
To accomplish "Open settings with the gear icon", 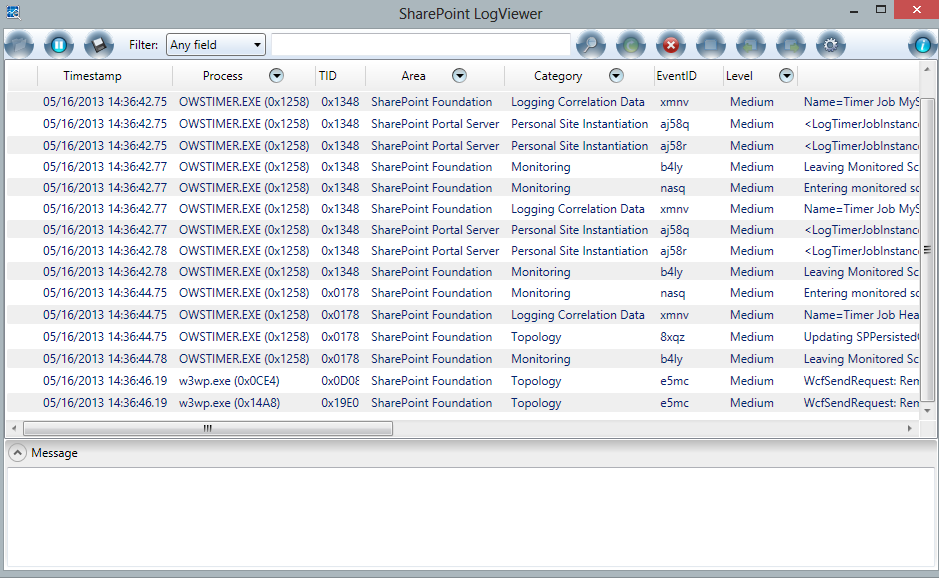I will pyautogui.click(x=830, y=45).
